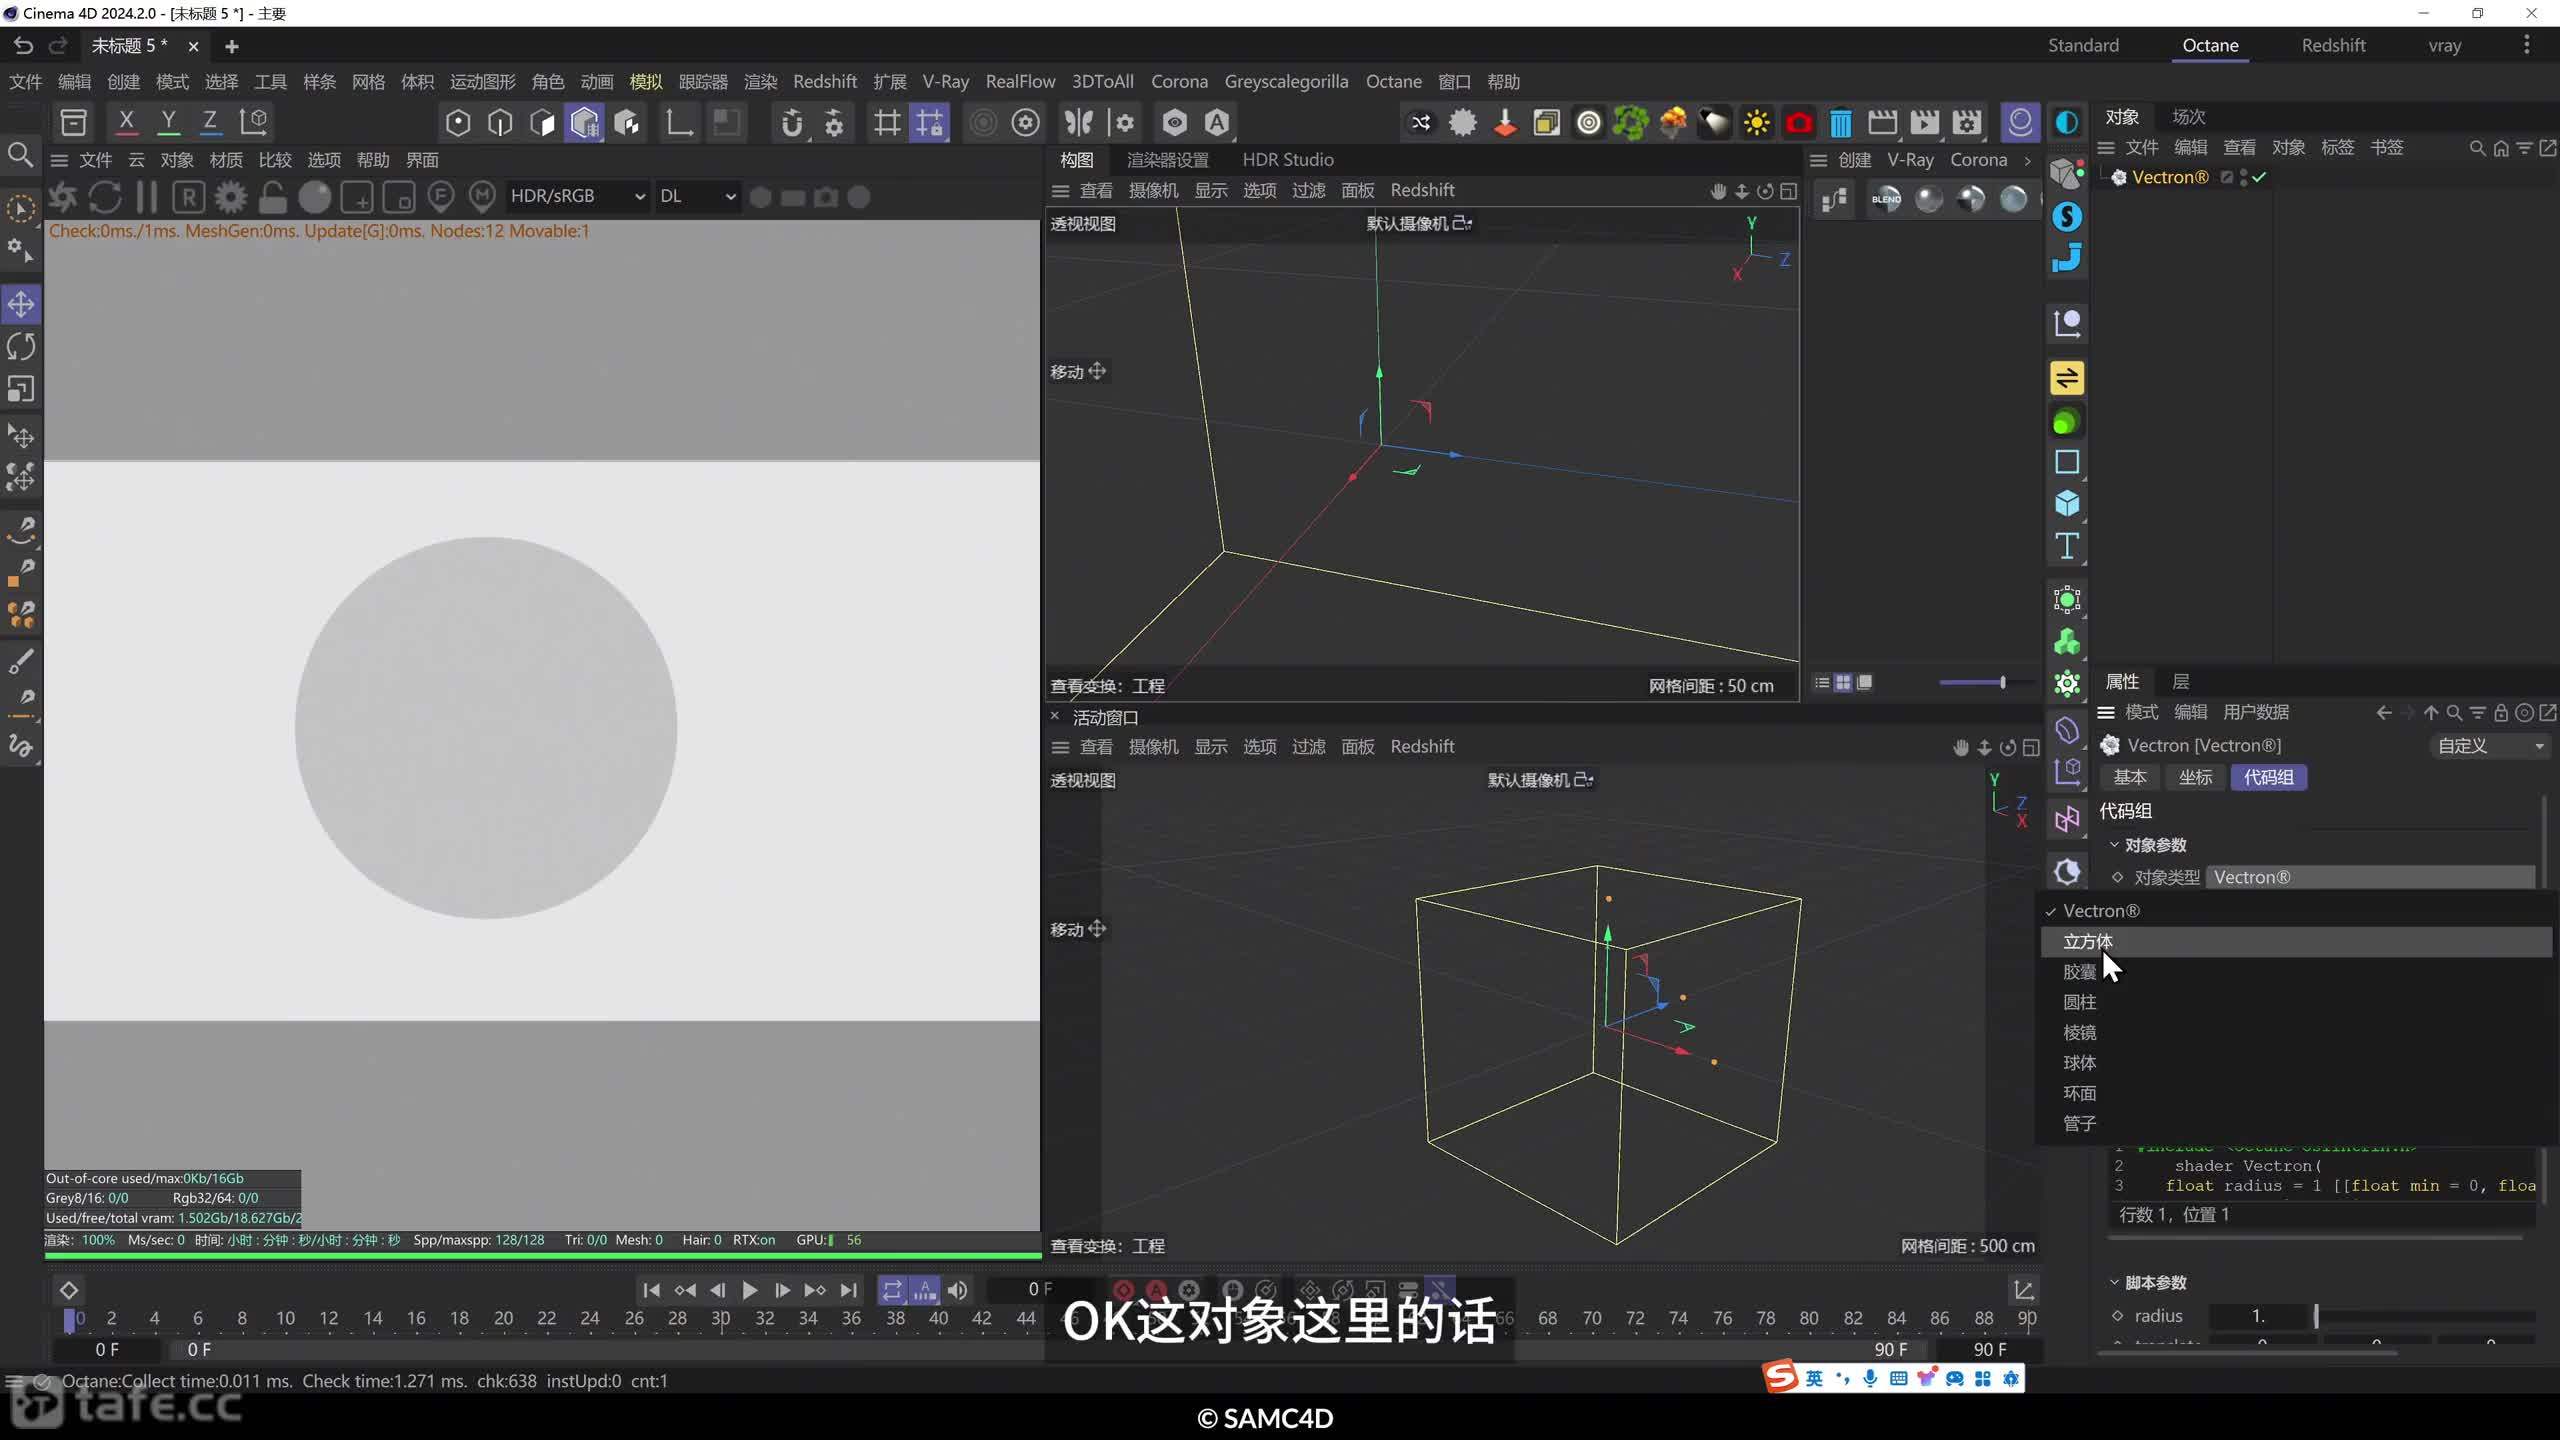
Task: Switch to the Redshift layout
Action: point(2333,45)
